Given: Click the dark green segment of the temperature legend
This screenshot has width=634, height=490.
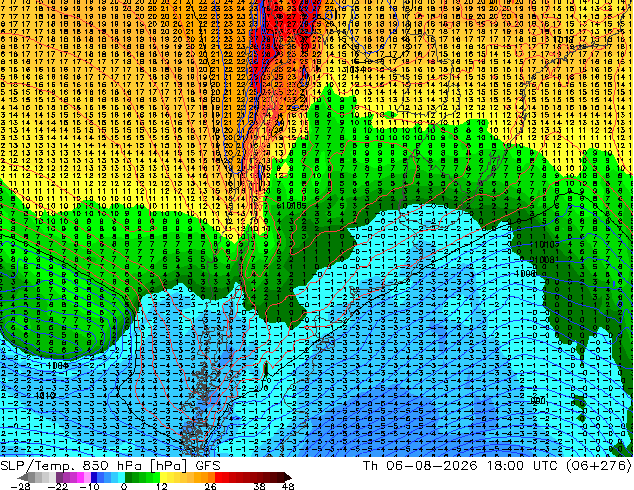Looking at the screenshot, I should click(129, 477).
